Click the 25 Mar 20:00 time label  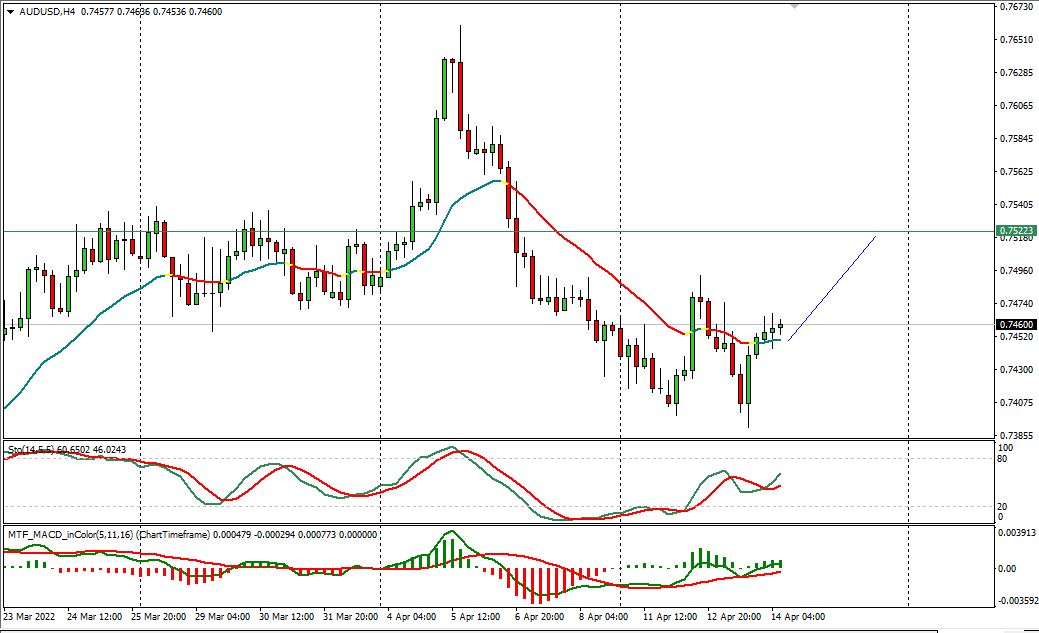point(158,616)
